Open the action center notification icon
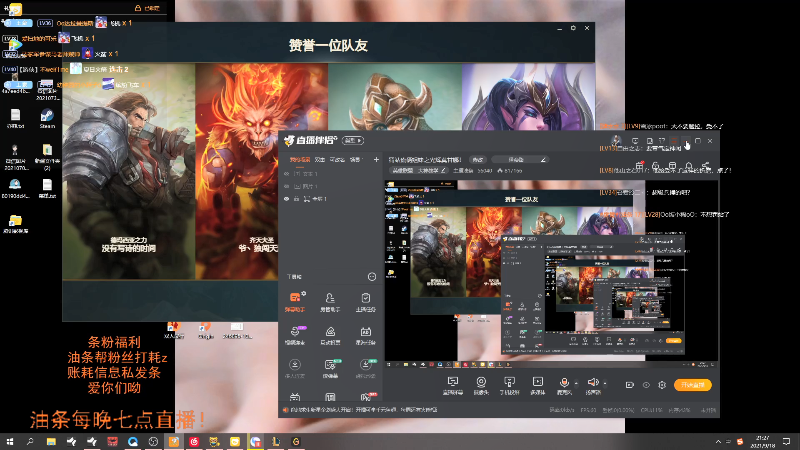800x450 pixels. click(x=786, y=441)
